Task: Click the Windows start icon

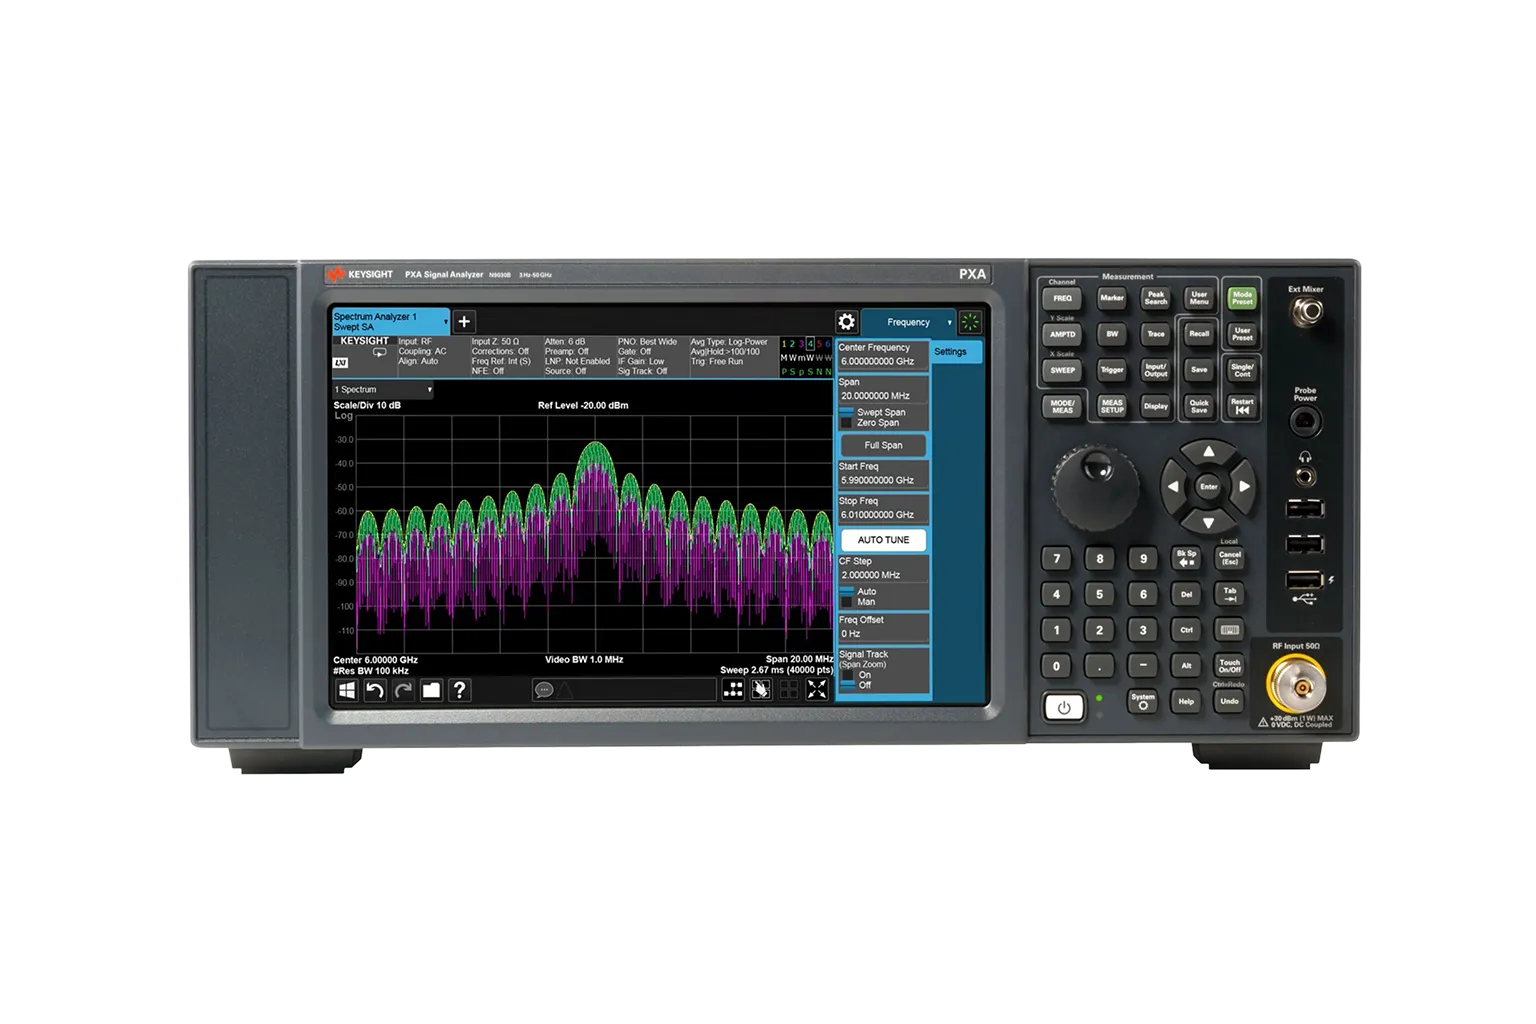Action: 347,690
